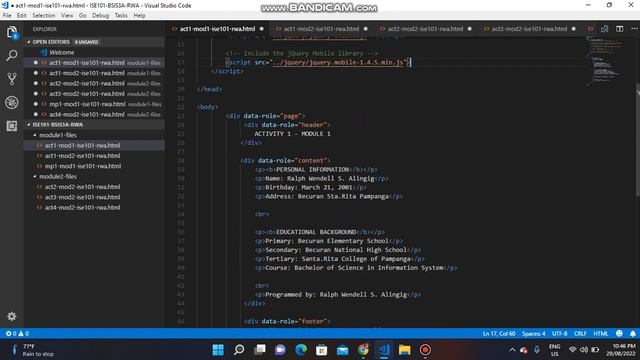
Task: Open Google Chrome from taskbar
Action: (363, 350)
